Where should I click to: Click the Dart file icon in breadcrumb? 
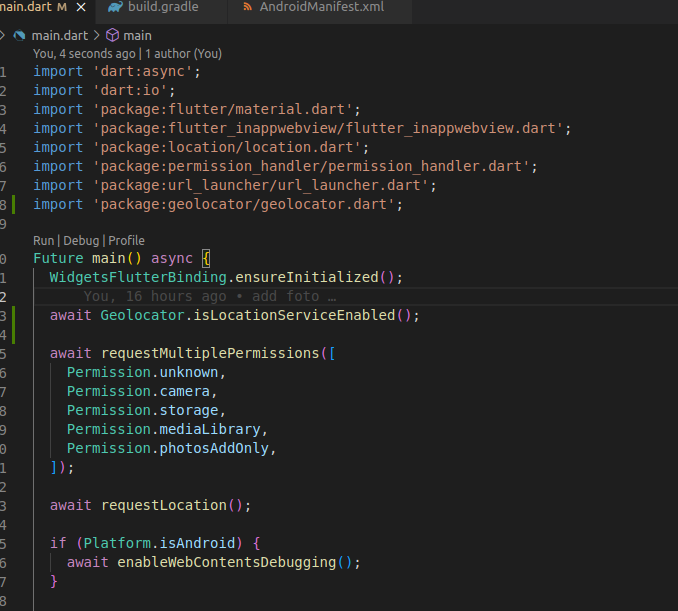19,35
